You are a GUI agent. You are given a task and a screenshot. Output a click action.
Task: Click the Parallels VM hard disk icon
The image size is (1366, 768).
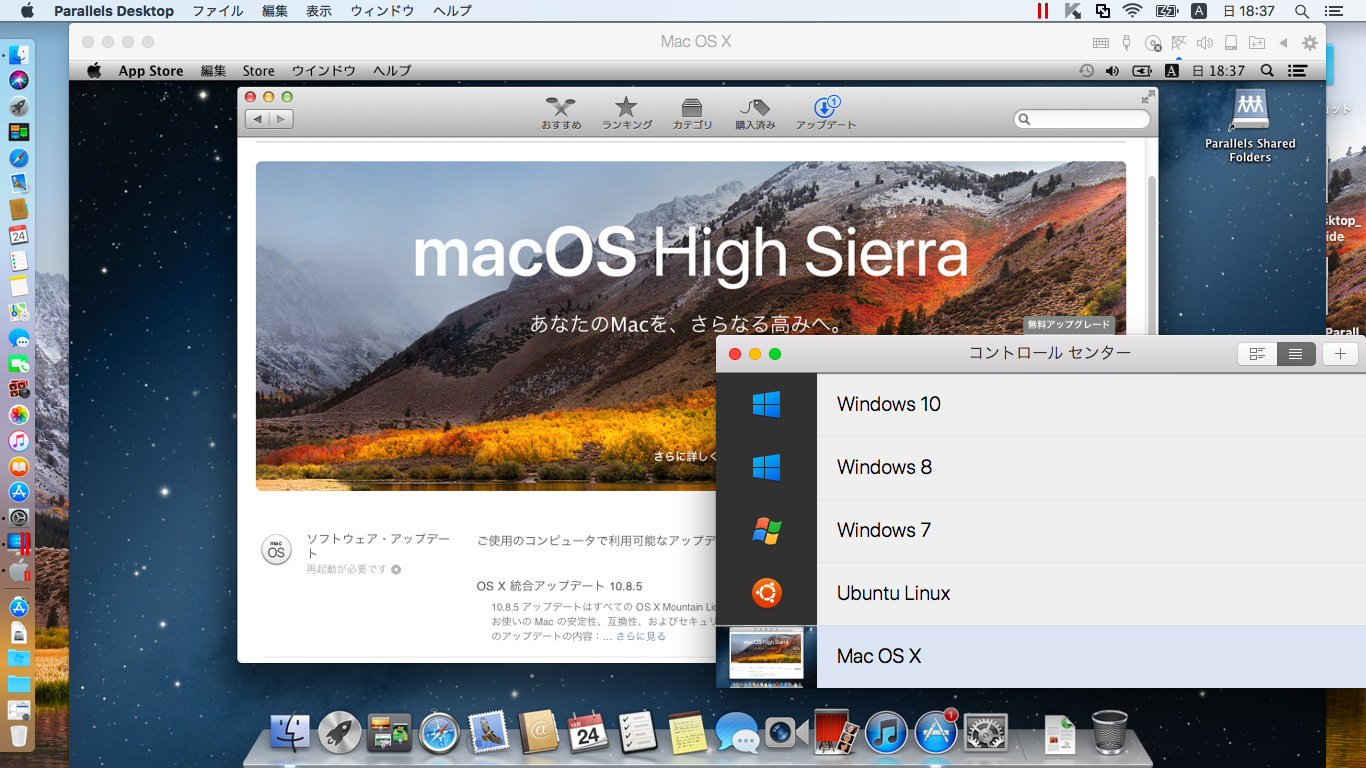coord(1231,43)
